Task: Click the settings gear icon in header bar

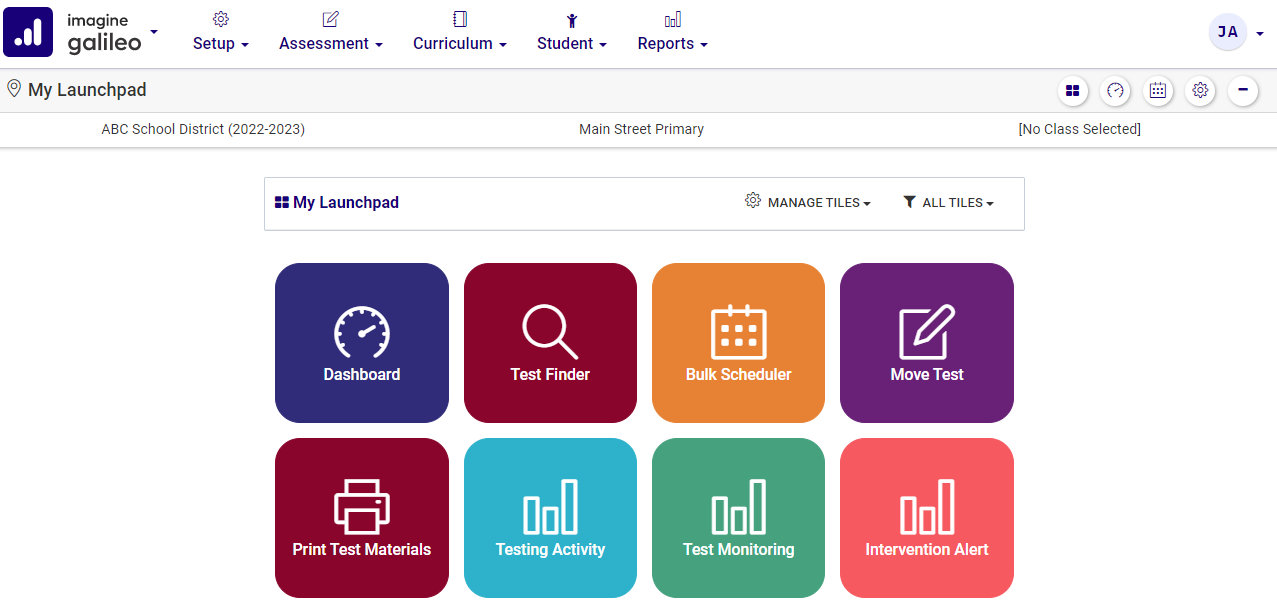Action: (1200, 91)
